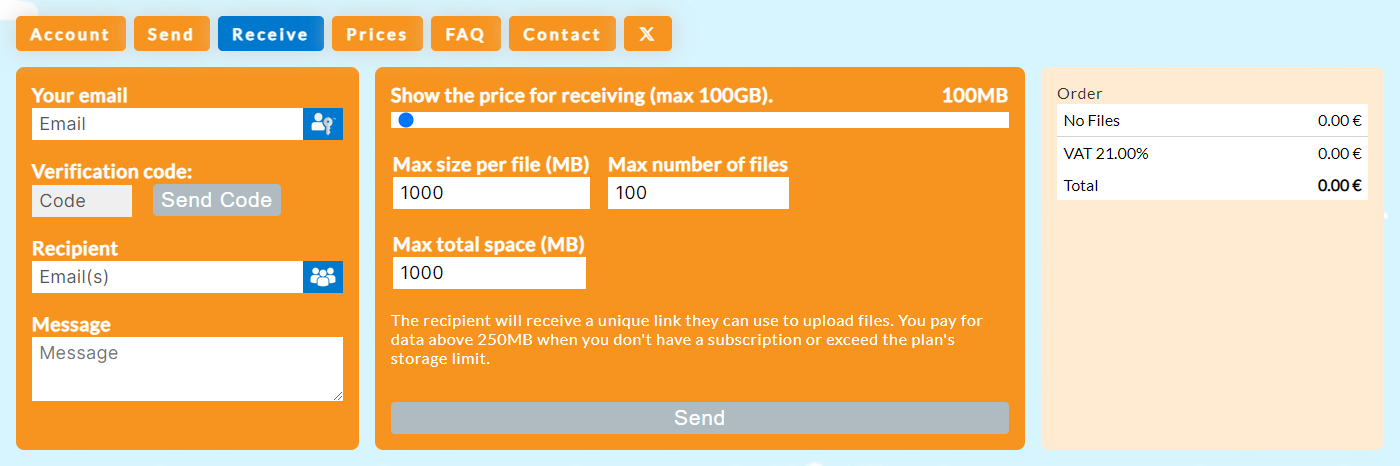This screenshot has height=466, width=1400.
Task: Click the key-user icon beside Email field
Action: 322,124
